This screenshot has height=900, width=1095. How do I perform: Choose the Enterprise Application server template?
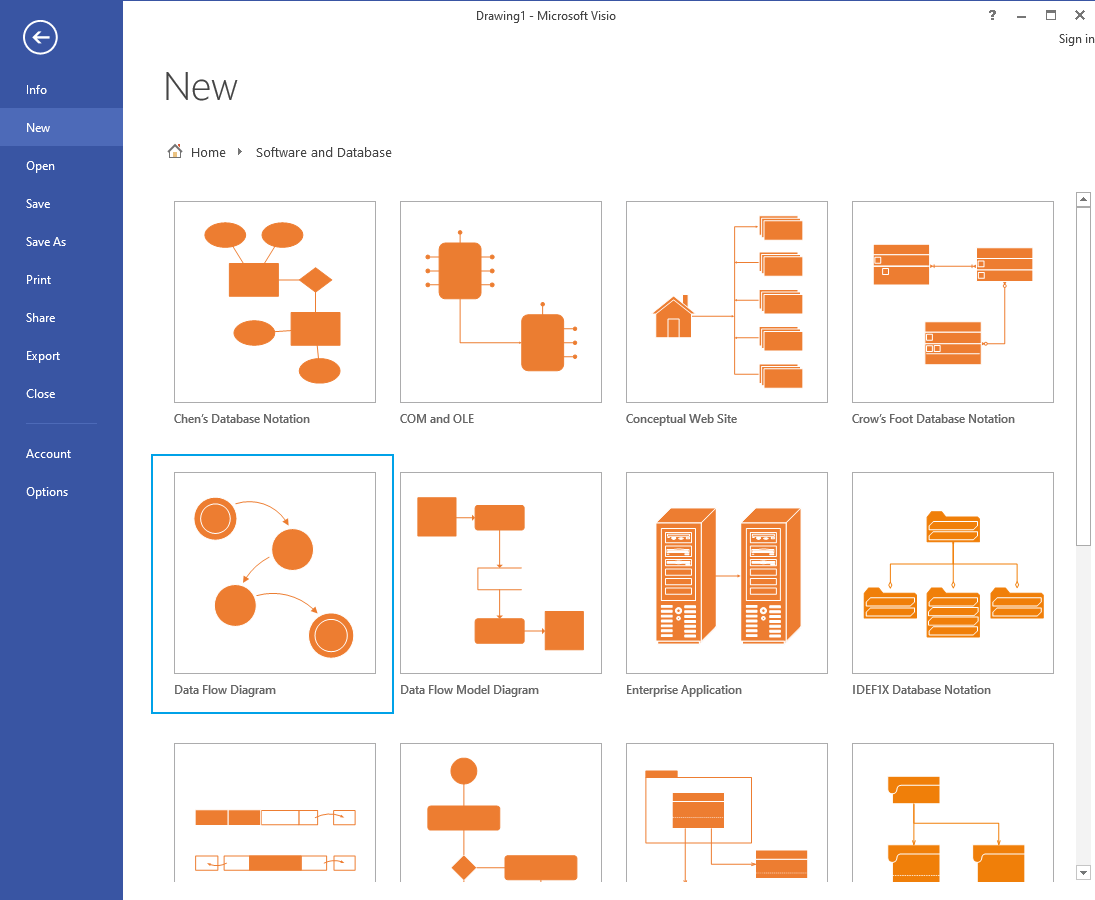[727, 573]
